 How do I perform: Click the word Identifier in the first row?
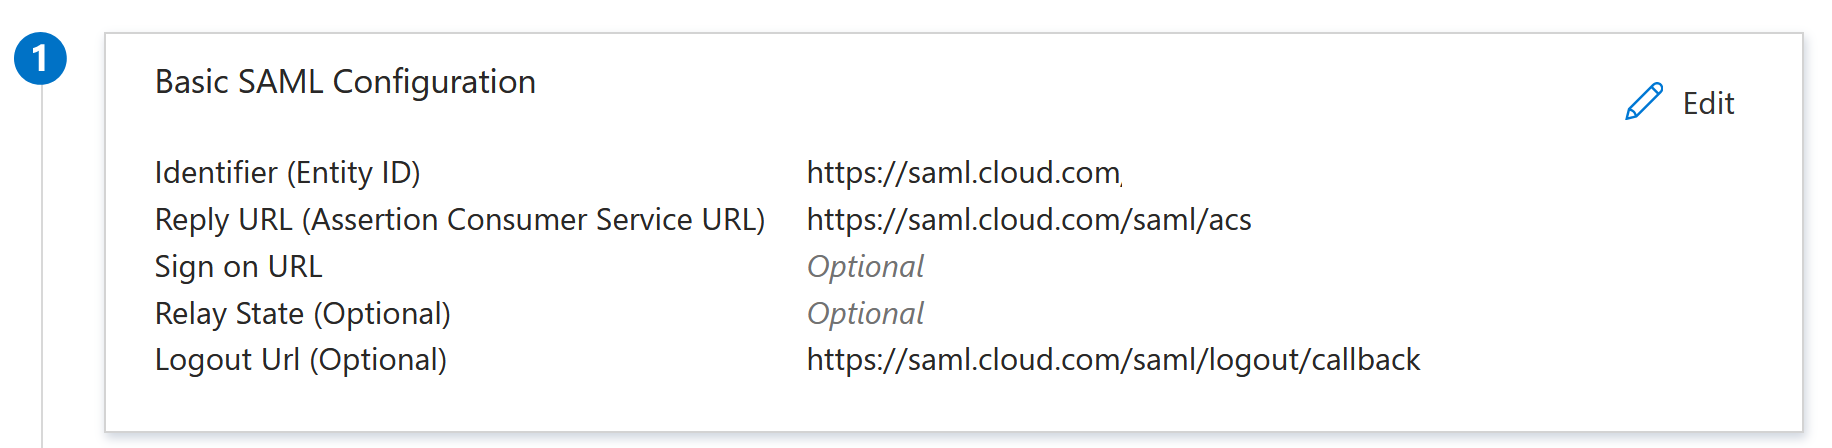[216, 173]
